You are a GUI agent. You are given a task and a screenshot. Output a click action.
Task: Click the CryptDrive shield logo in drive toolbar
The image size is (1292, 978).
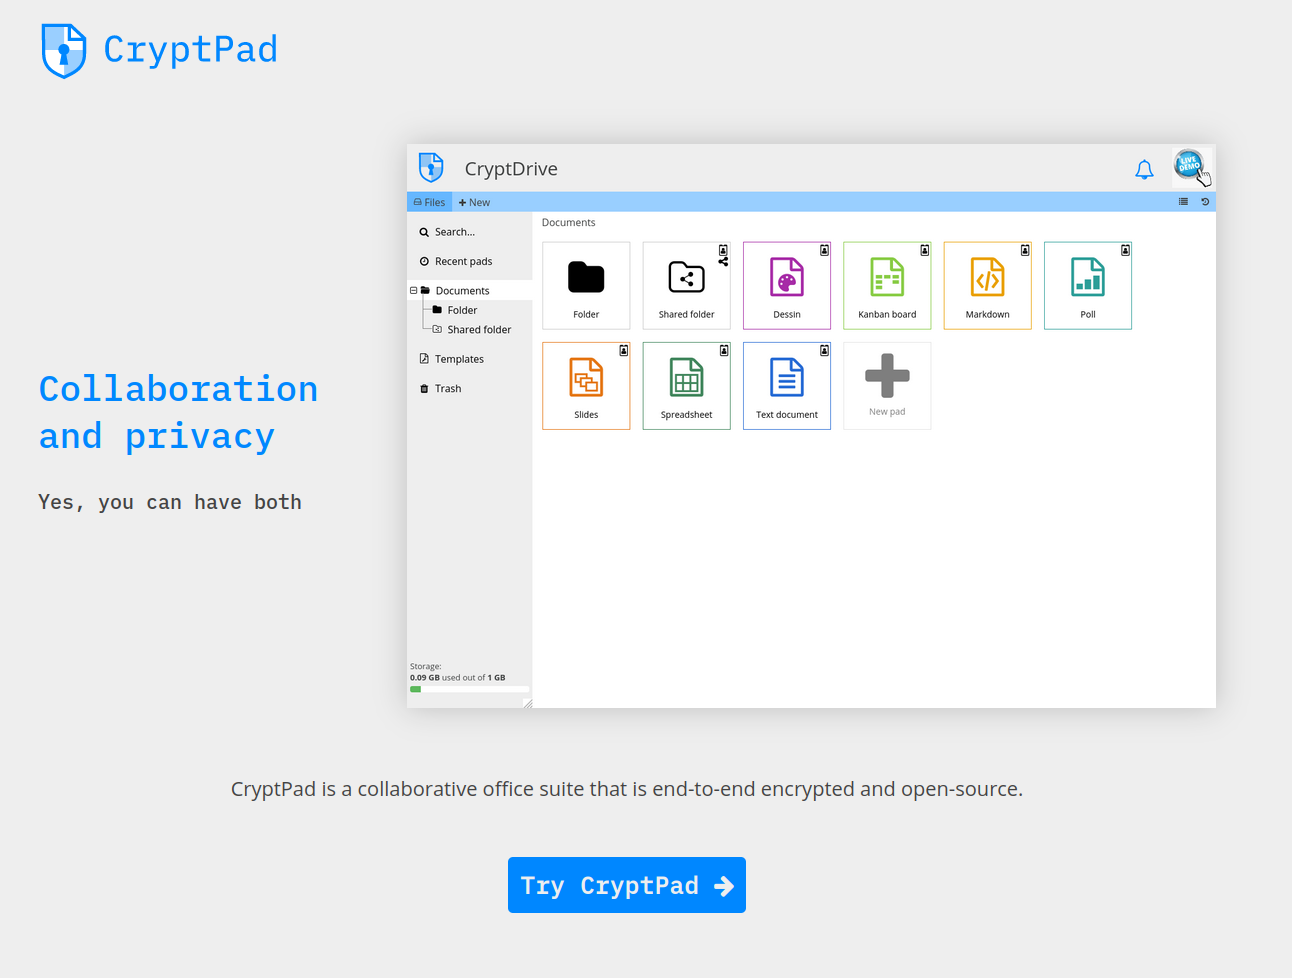(431, 168)
